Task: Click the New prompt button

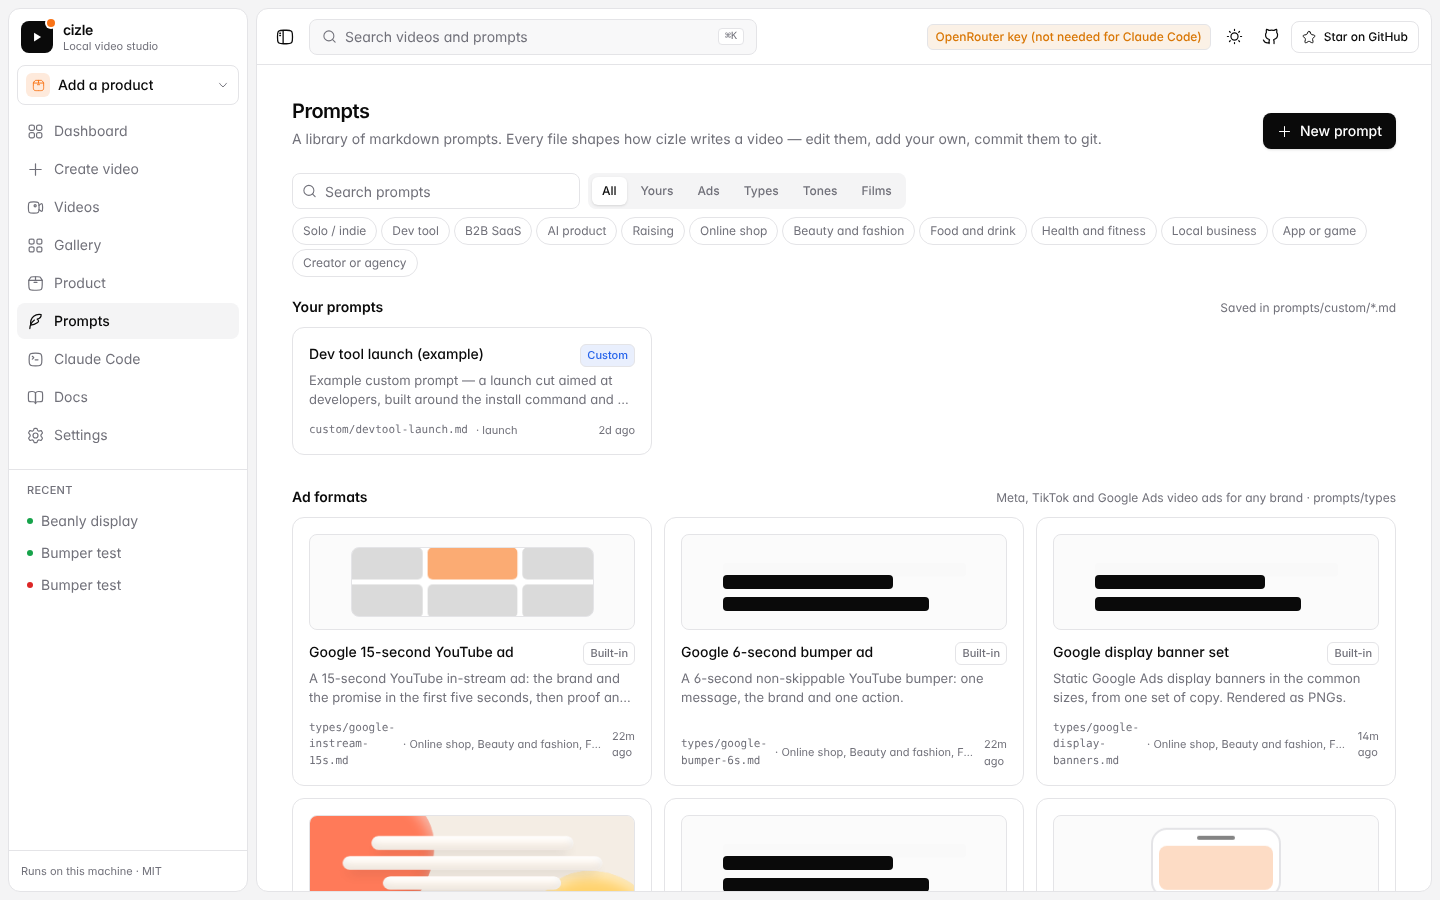Action: click(1329, 131)
